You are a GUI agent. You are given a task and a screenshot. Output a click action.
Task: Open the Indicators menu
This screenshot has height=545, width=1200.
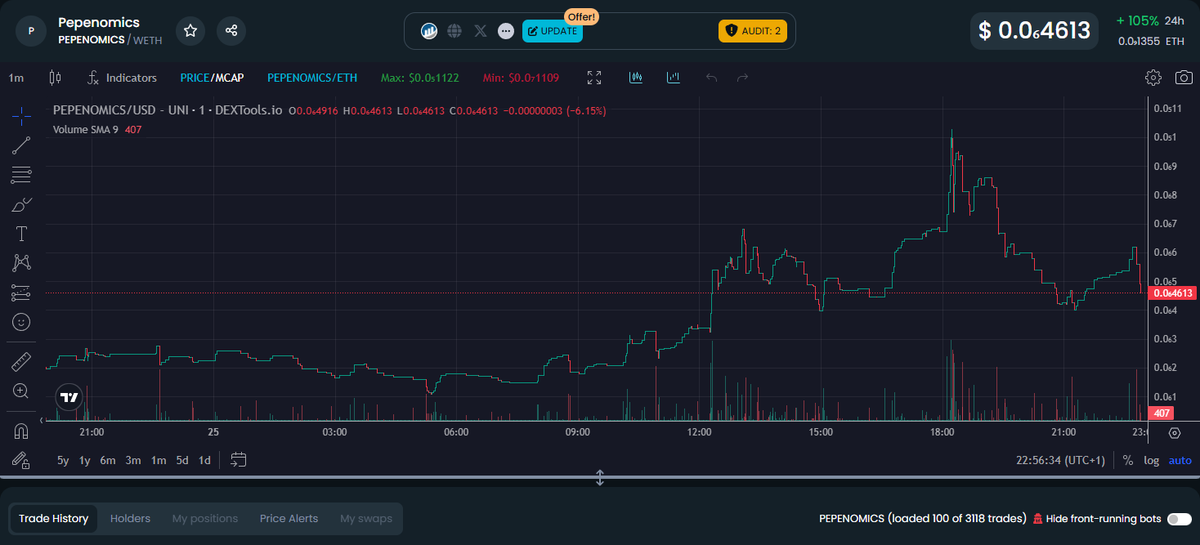point(122,78)
